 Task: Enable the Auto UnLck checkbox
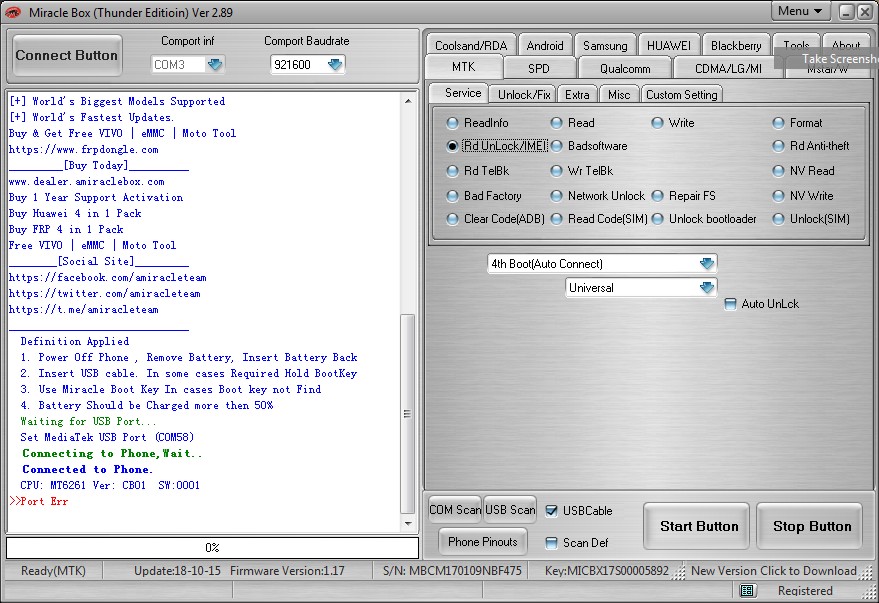click(x=730, y=304)
